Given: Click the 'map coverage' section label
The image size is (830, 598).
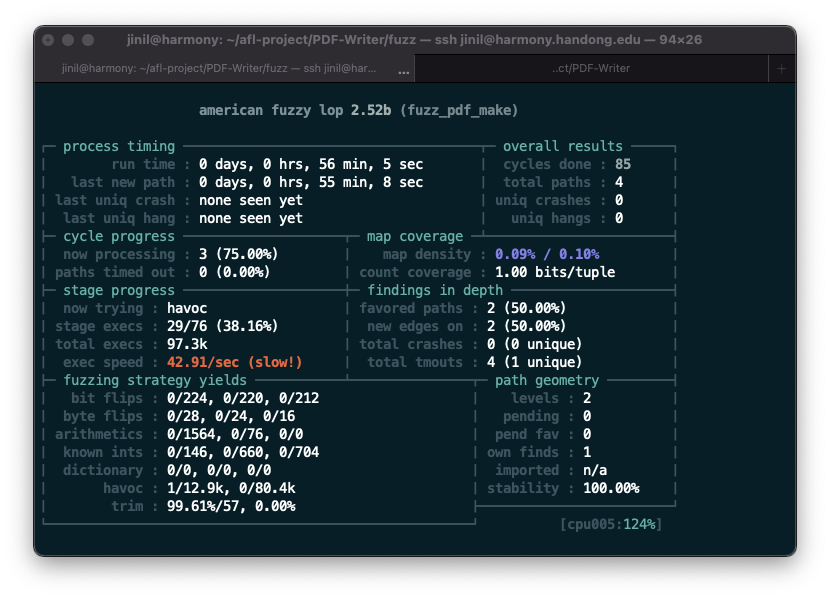Looking at the screenshot, I should point(415,236).
